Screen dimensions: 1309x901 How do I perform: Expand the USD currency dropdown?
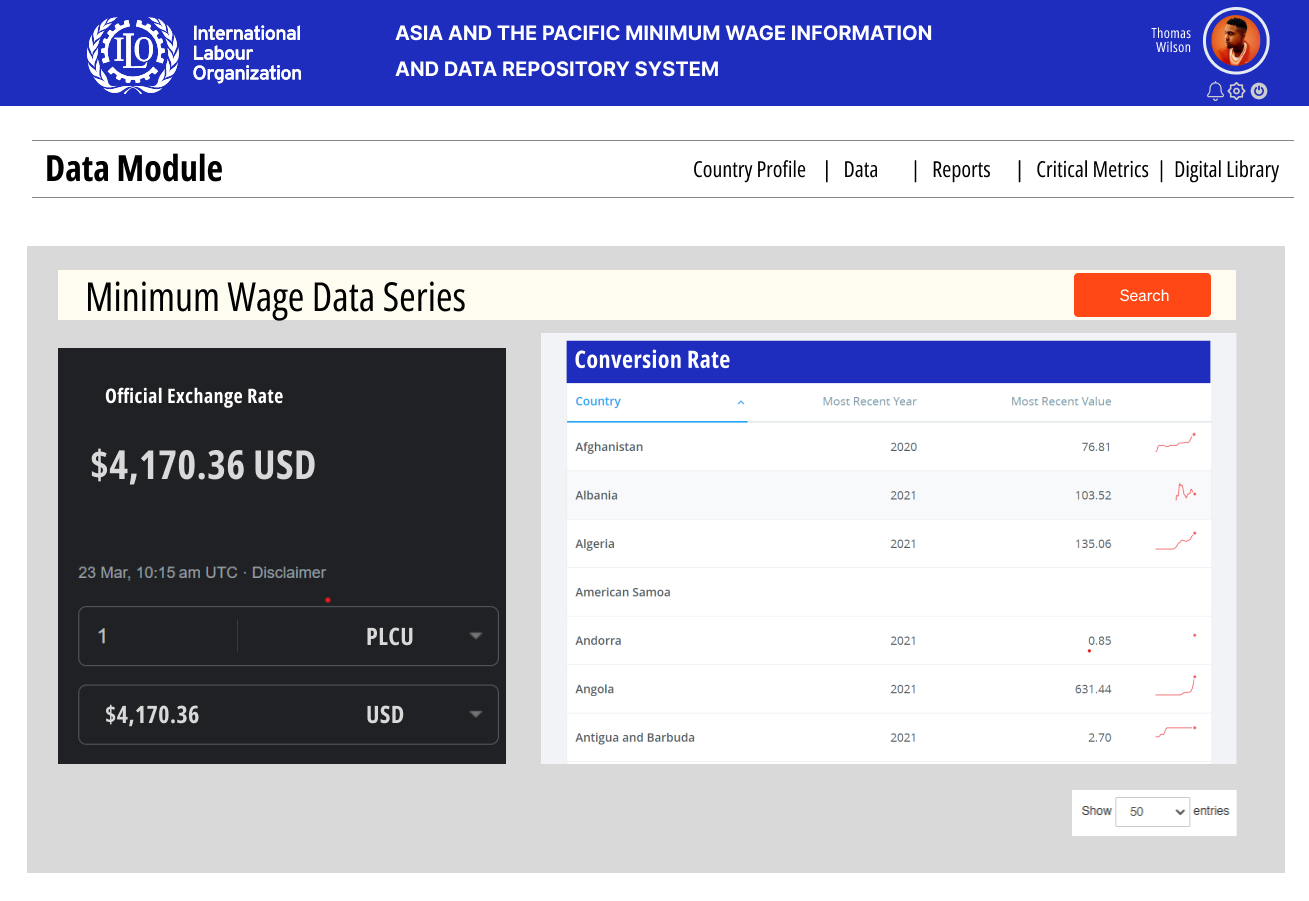click(476, 714)
